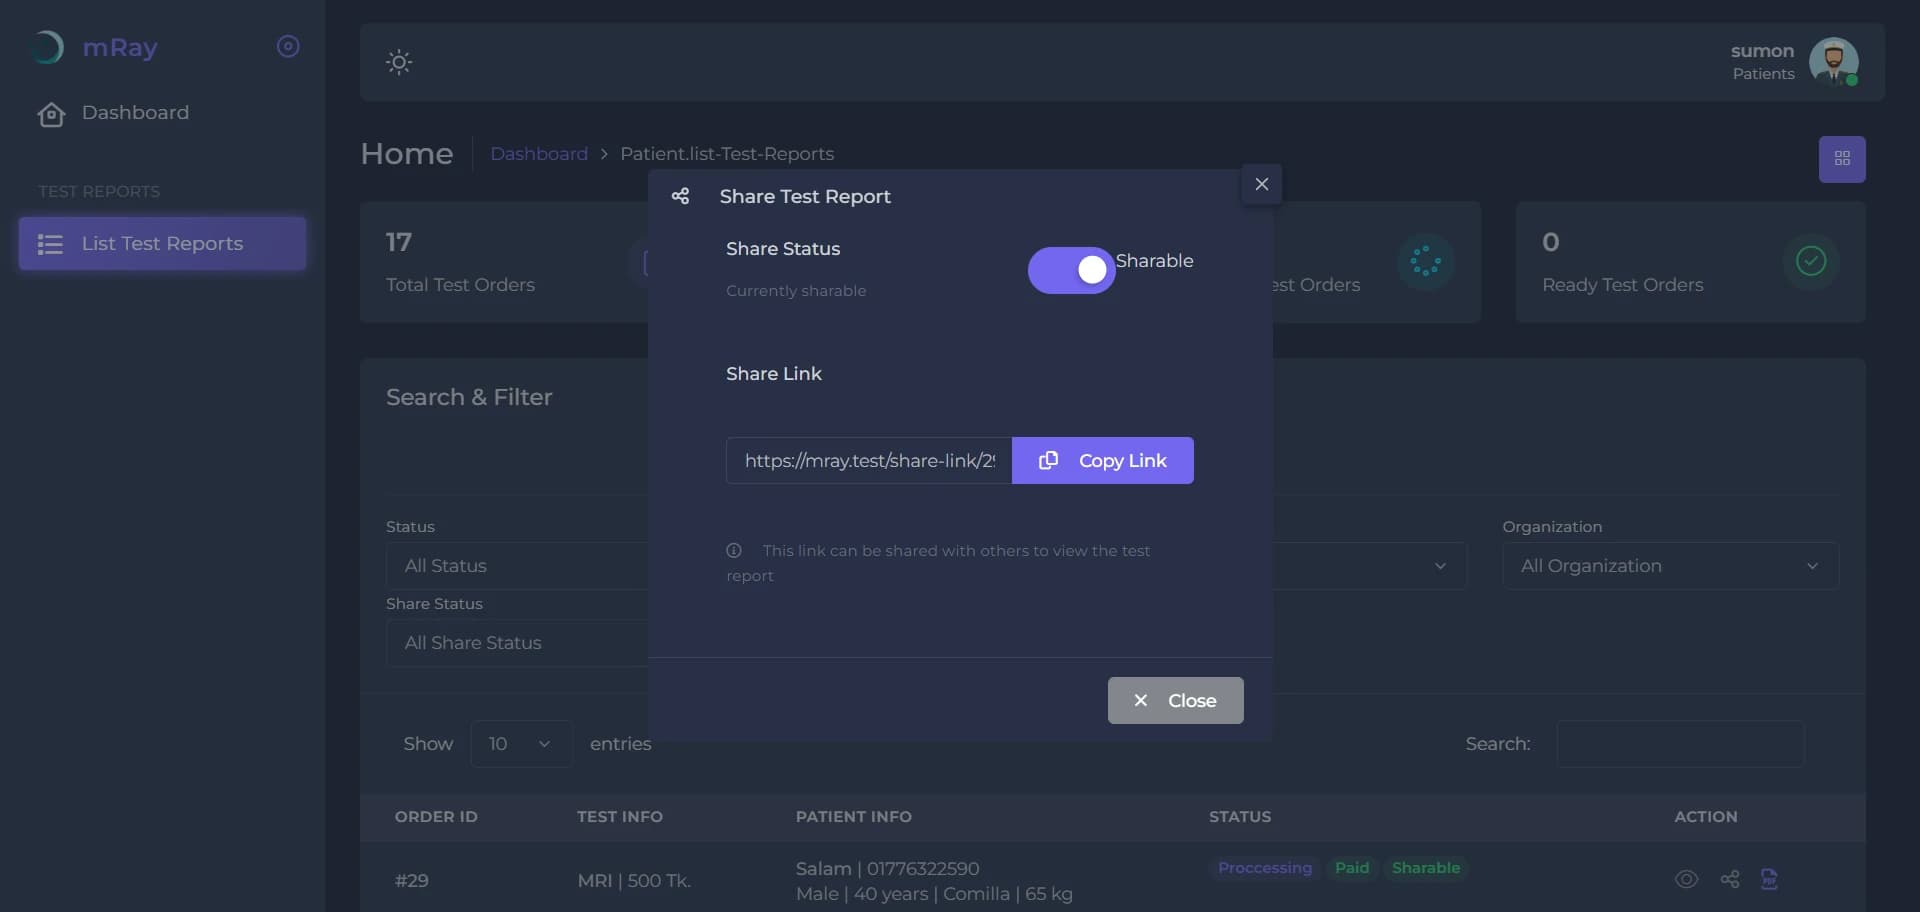Click the Ready Test Orders checkmark icon
This screenshot has height=912, width=1920.
click(x=1811, y=261)
